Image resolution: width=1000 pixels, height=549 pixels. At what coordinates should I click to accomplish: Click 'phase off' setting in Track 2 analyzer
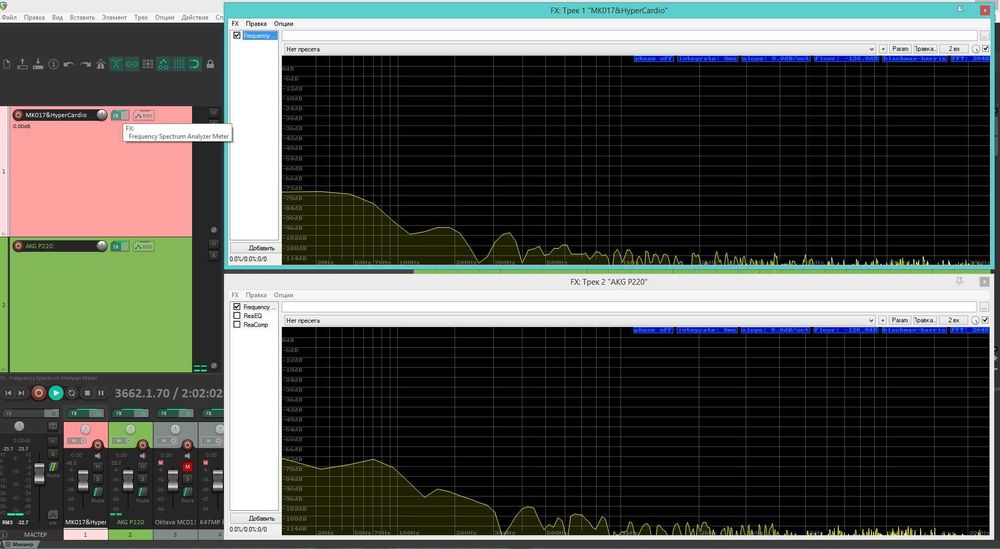tap(653, 330)
